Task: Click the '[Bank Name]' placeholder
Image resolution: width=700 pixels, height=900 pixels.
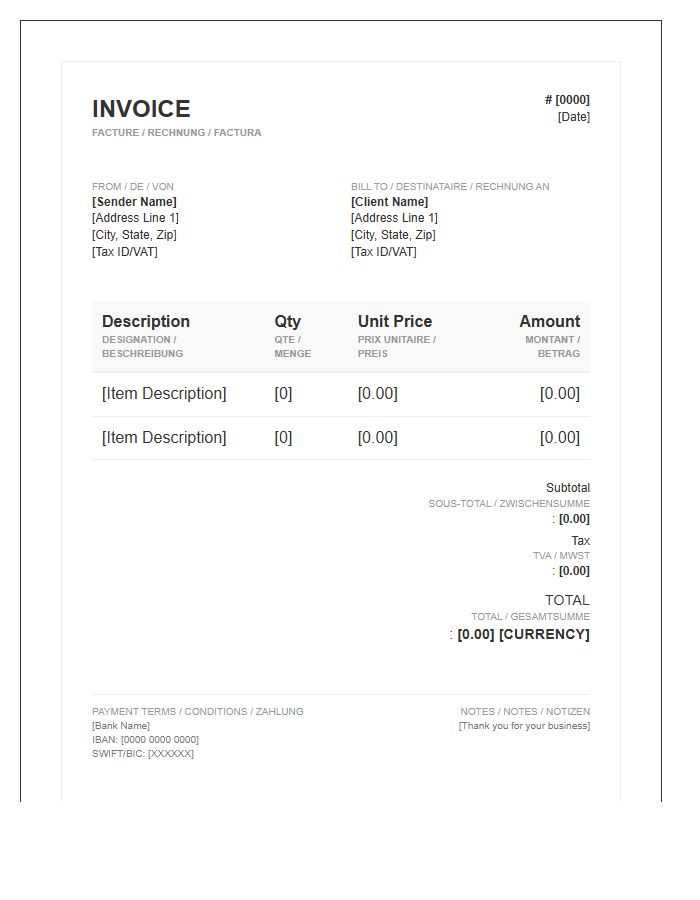Action: click(121, 726)
